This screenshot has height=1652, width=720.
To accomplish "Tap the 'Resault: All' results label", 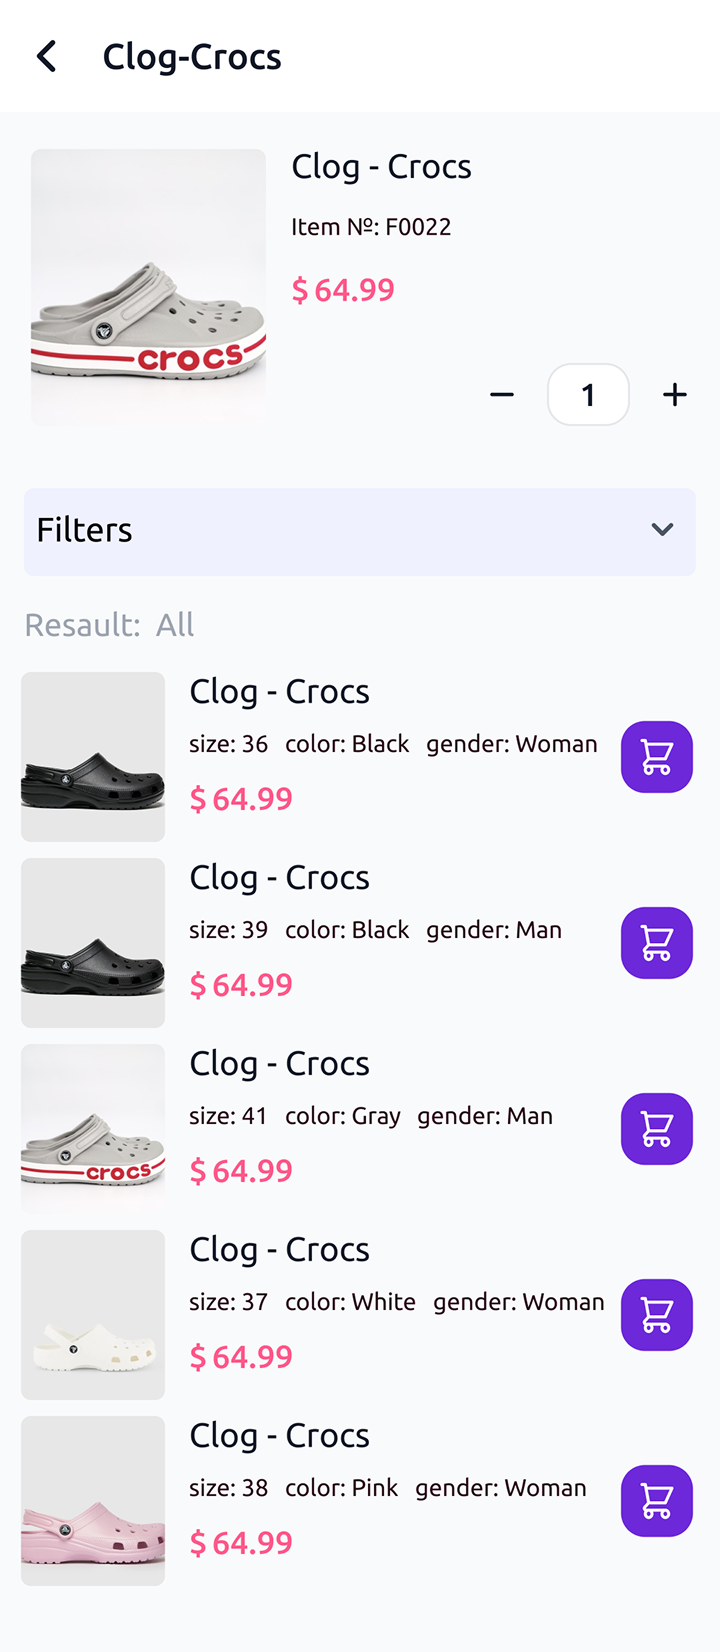I will coord(108,624).
